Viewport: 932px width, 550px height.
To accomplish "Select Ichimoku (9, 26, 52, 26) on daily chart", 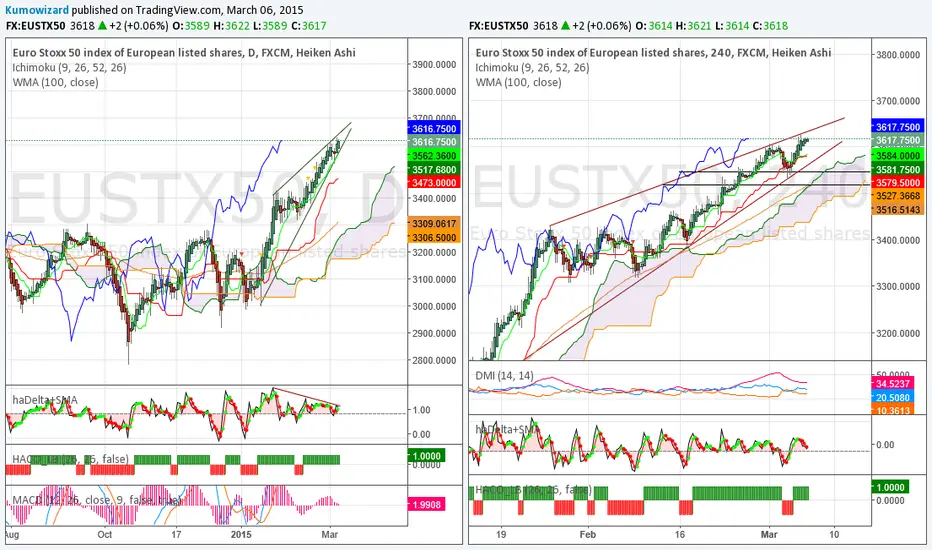I will point(70,67).
